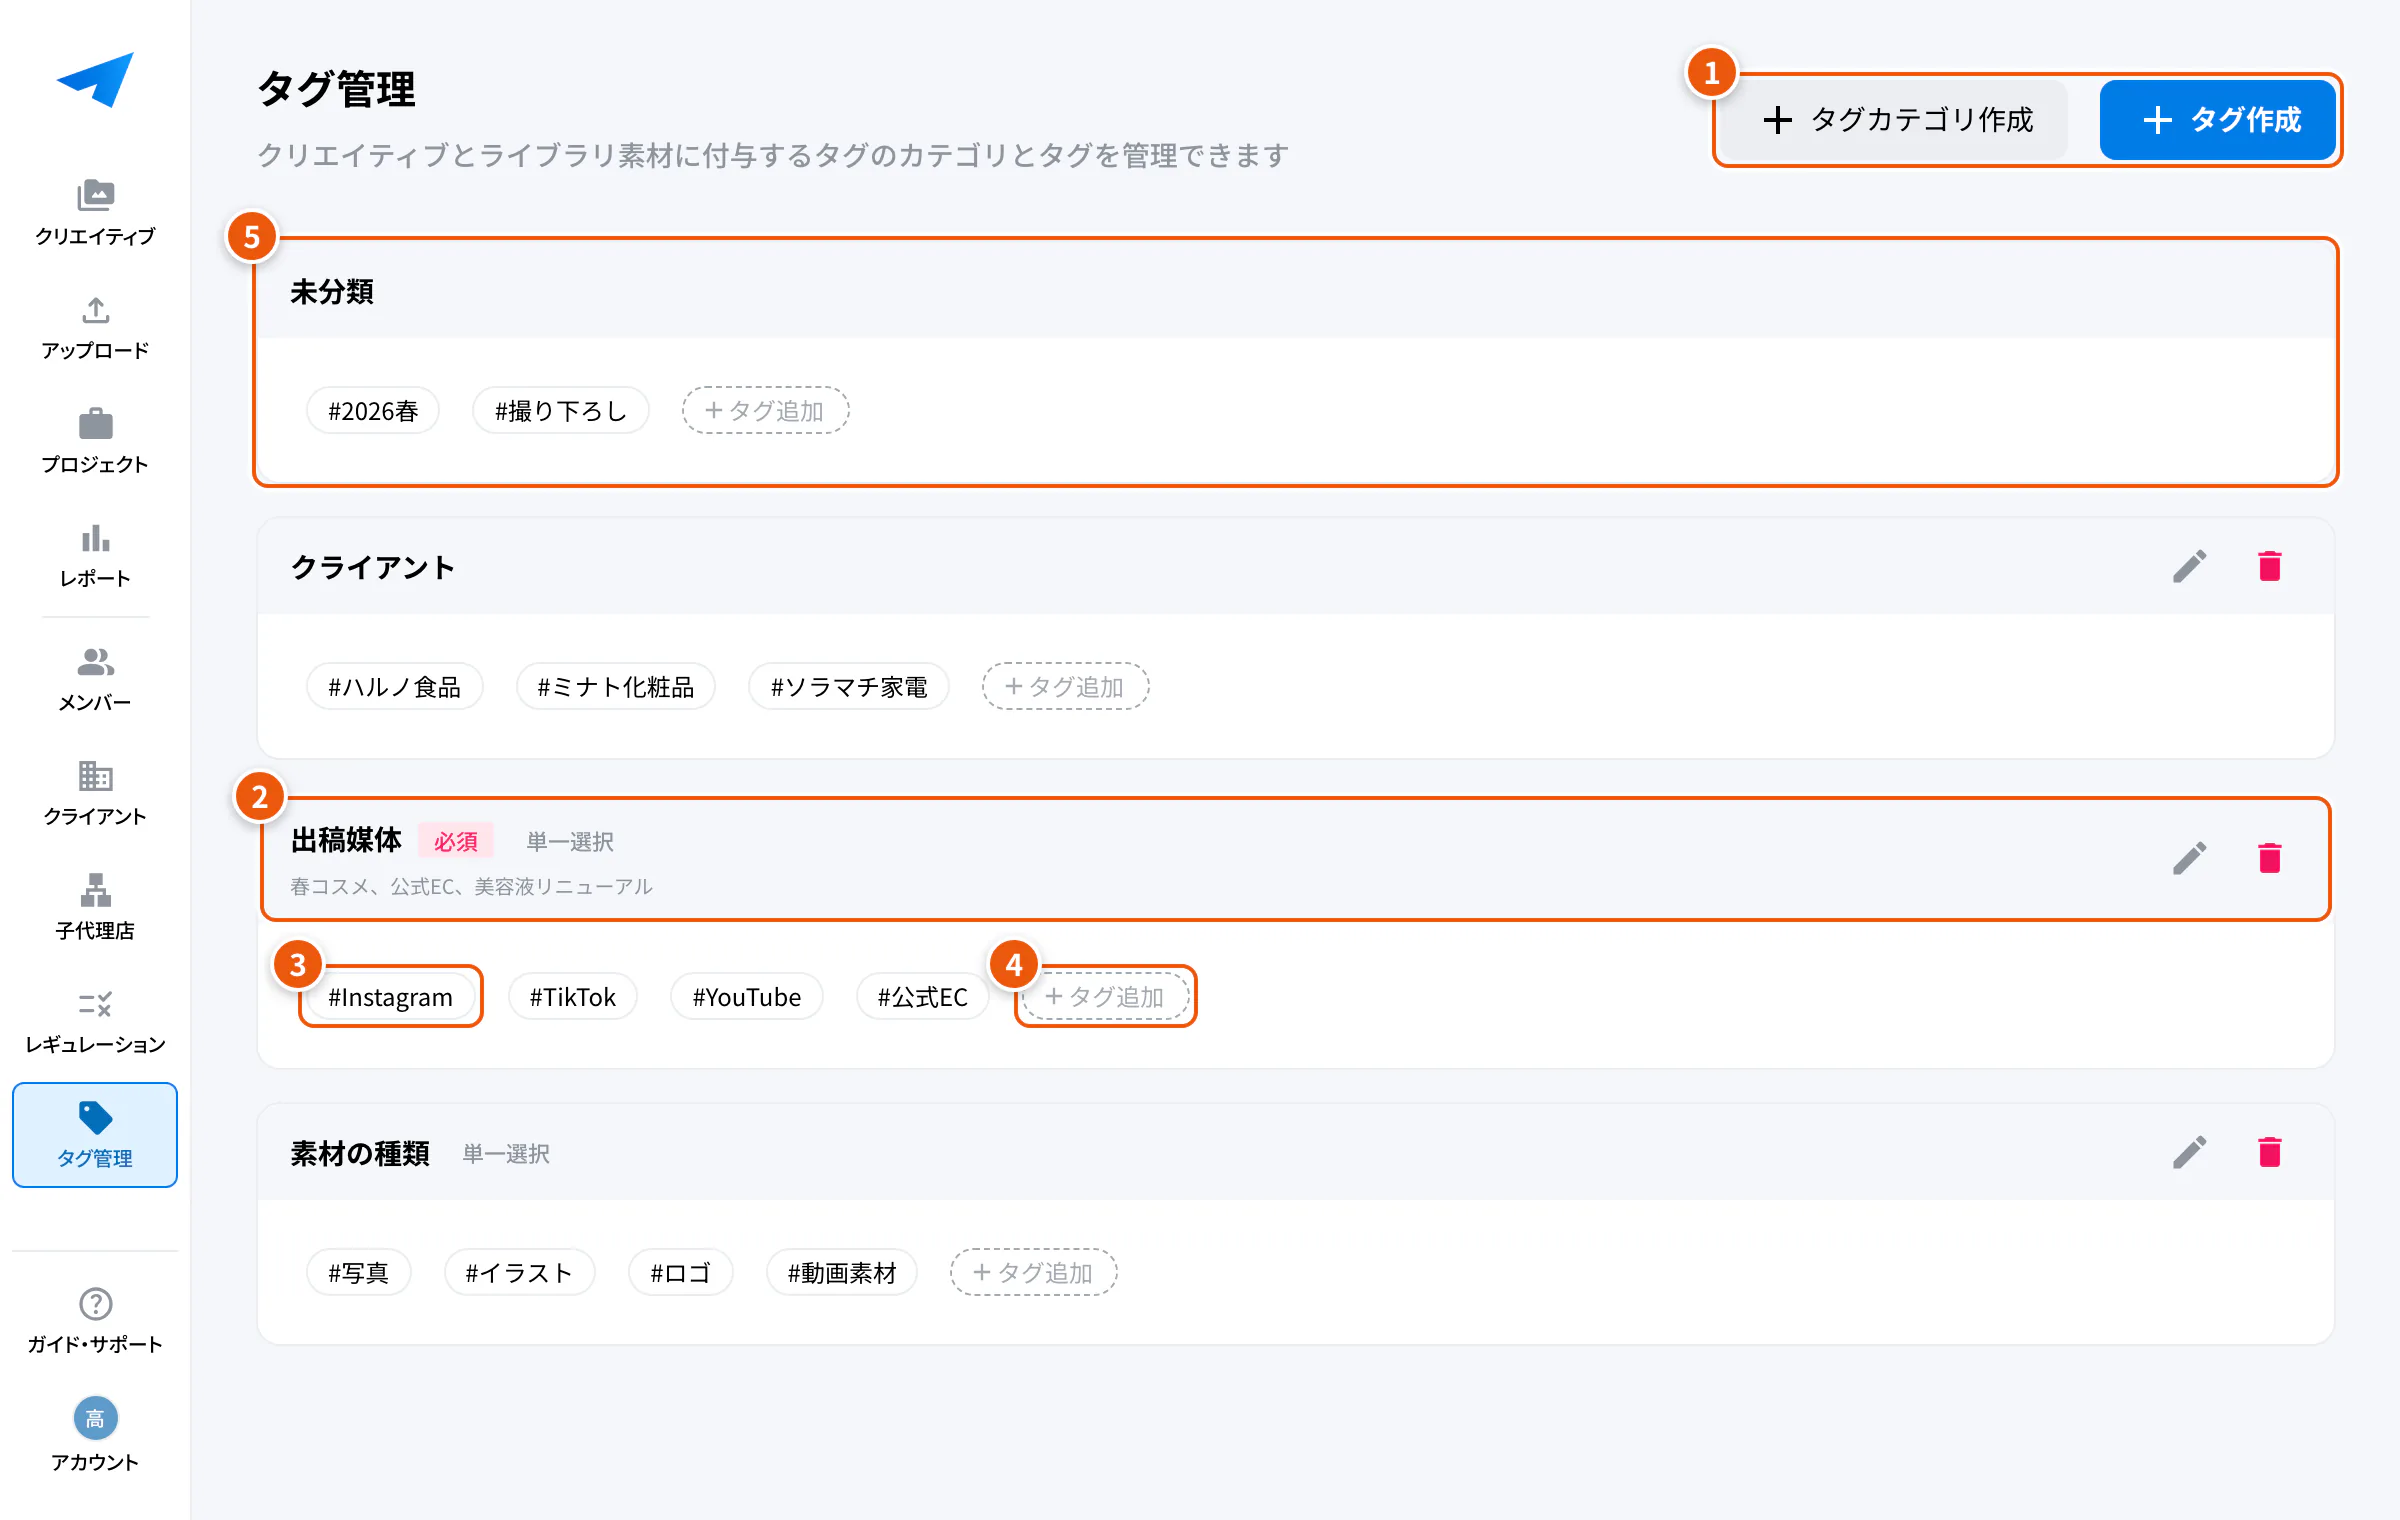Add a tag to the 素材の種類 category
Screen dimensions: 2400x1520
[1033, 1272]
